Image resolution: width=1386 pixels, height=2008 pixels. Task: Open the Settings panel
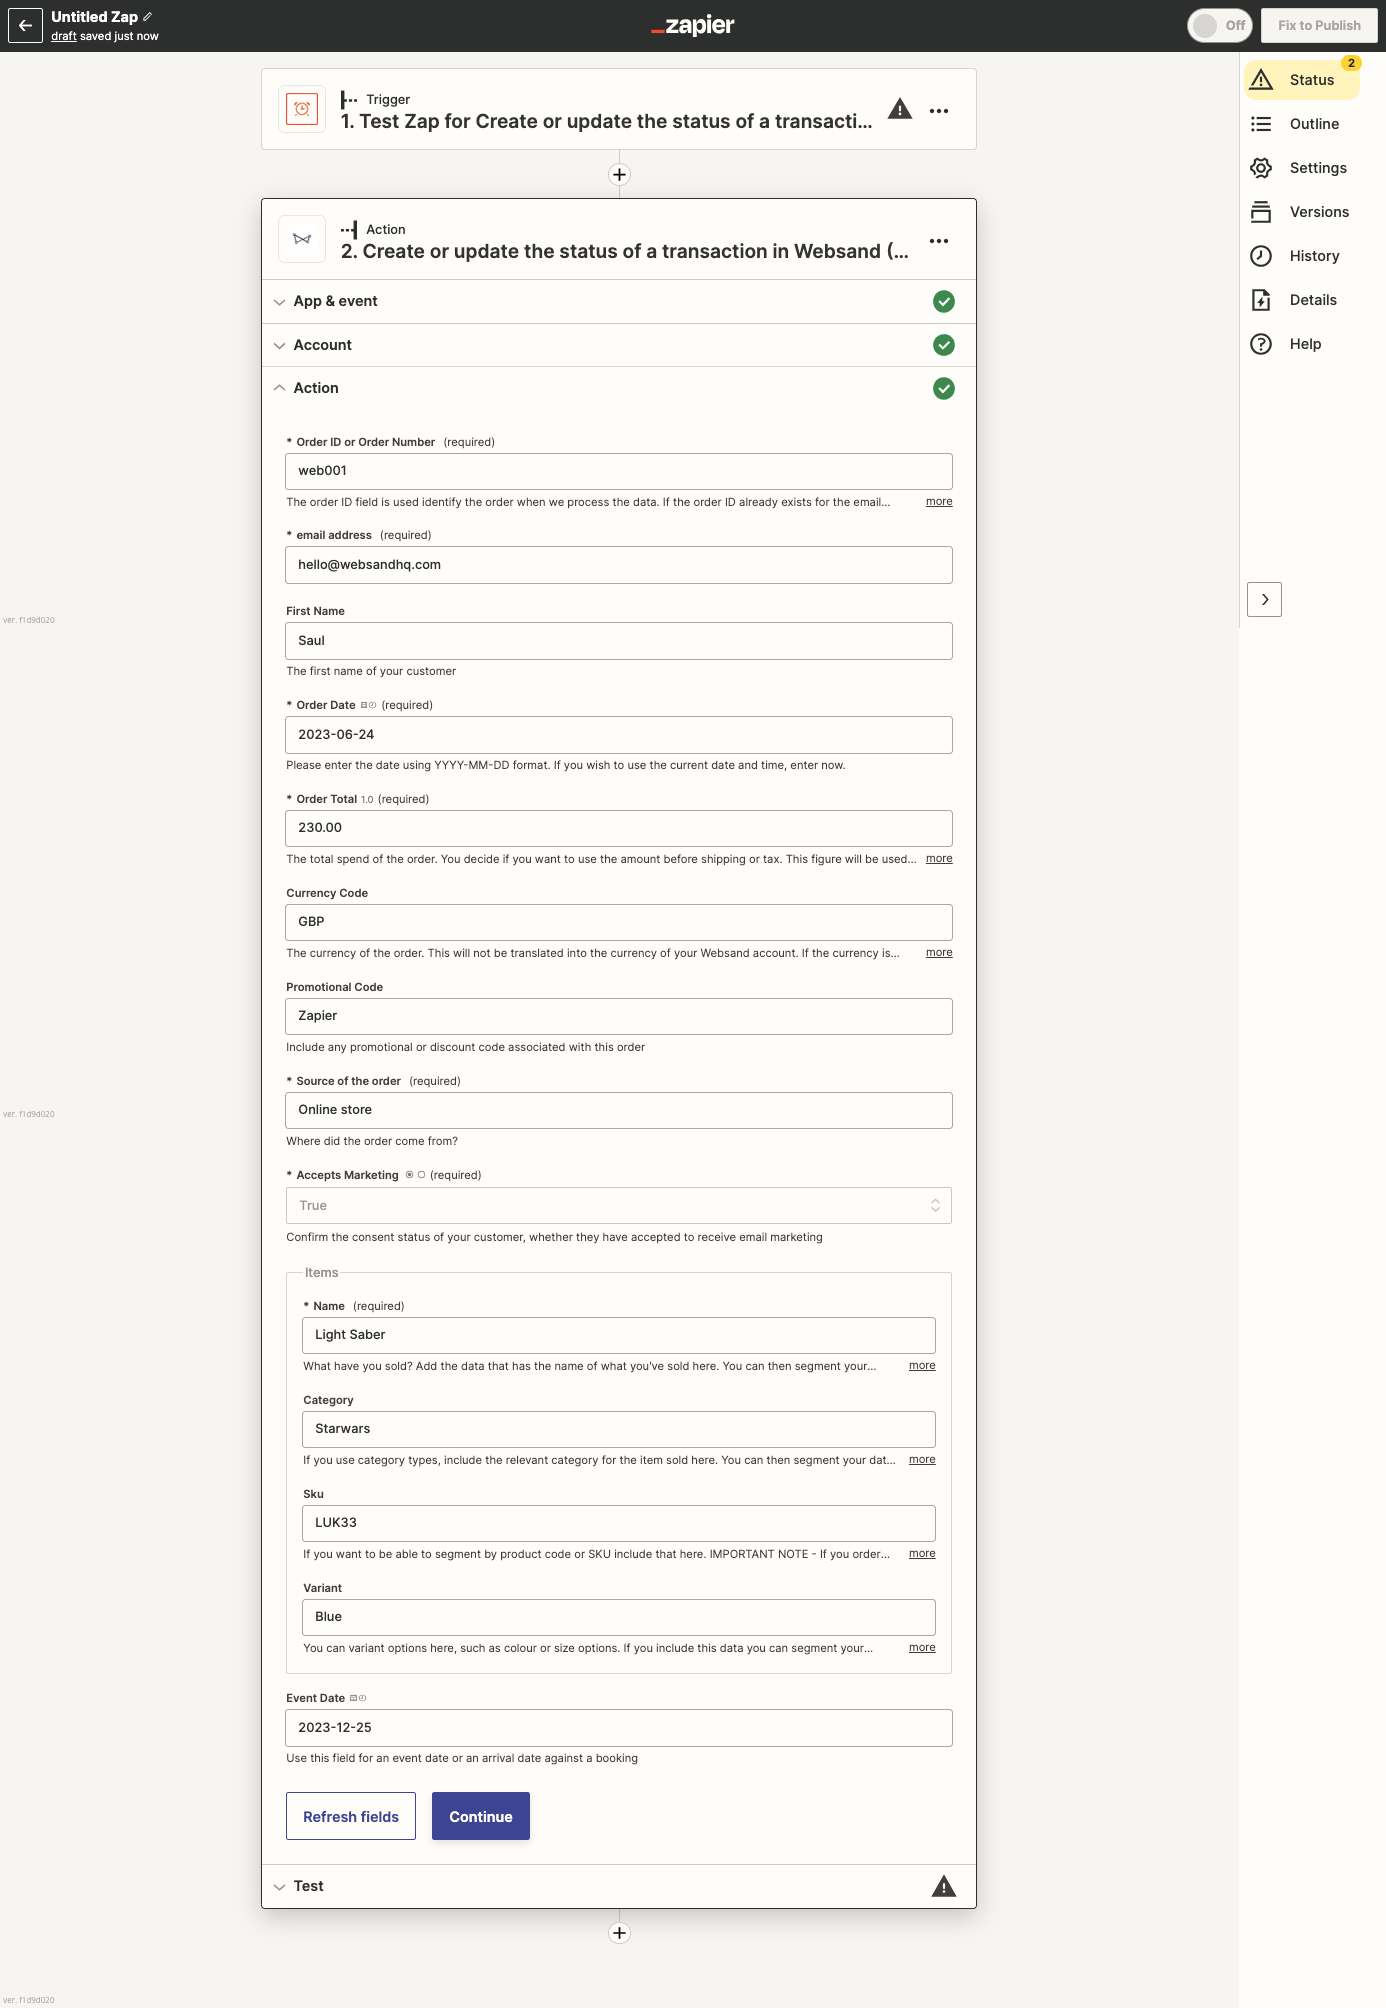click(1302, 168)
